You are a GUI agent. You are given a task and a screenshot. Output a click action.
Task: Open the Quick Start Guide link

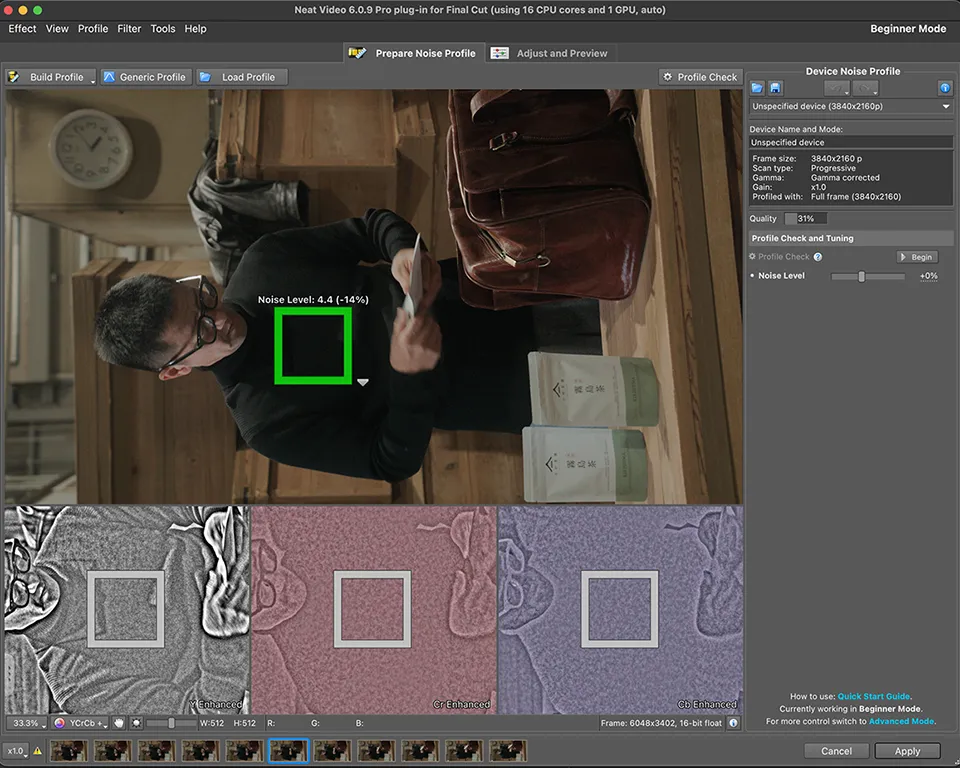874,696
